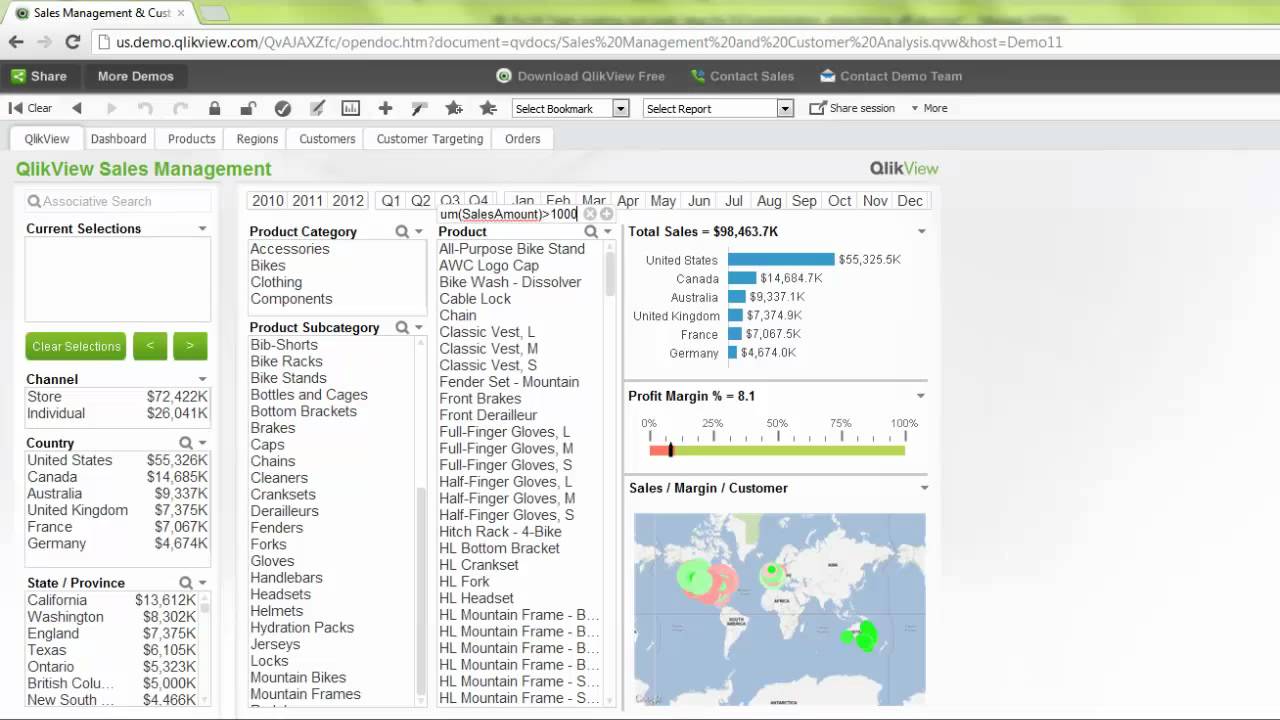Toggle year 2012 selection
The image size is (1280, 720).
click(x=348, y=201)
